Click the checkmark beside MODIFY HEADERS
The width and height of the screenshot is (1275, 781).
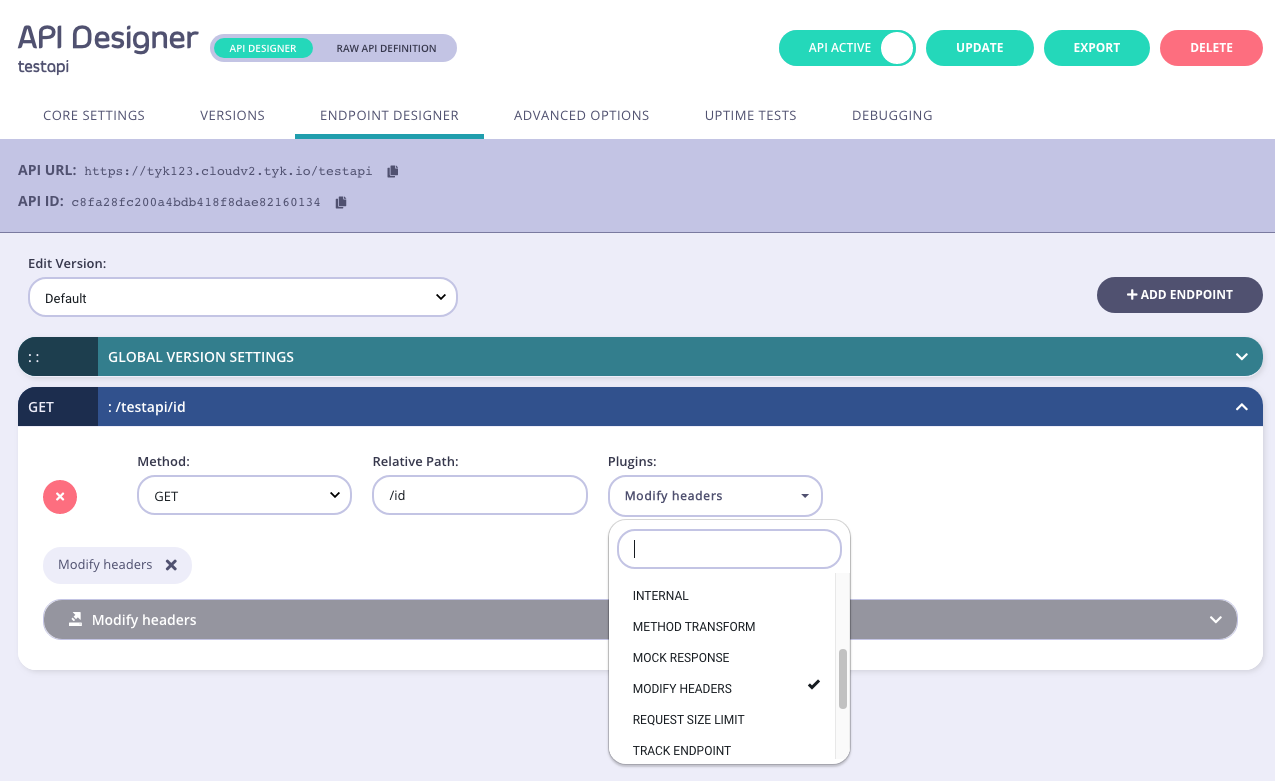click(x=813, y=684)
